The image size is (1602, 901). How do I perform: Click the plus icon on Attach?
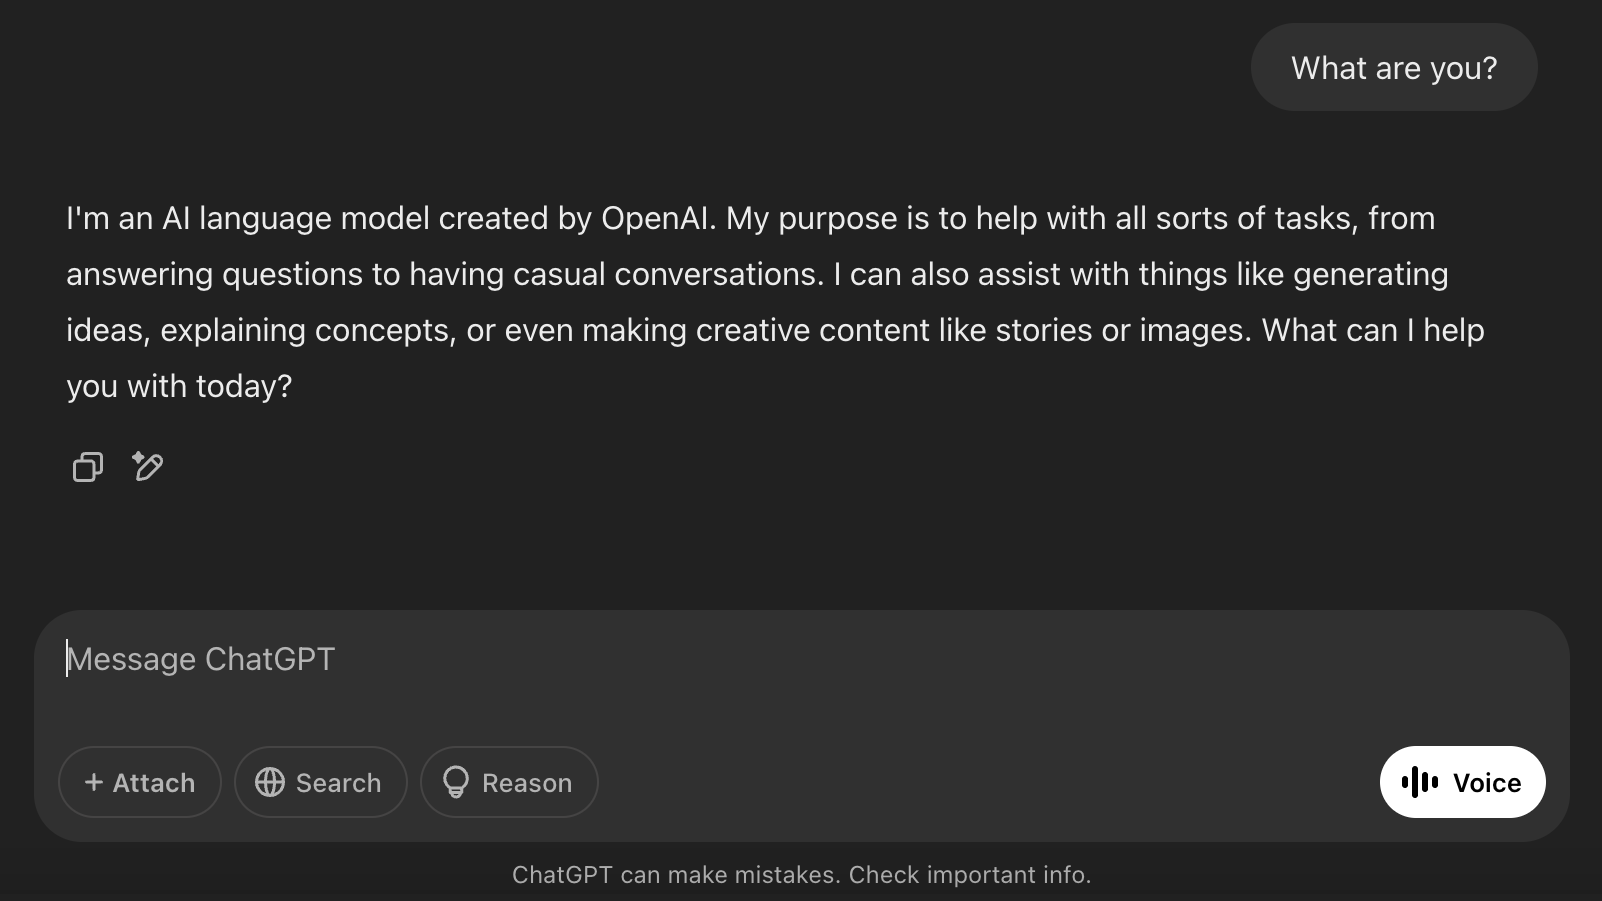coord(94,782)
